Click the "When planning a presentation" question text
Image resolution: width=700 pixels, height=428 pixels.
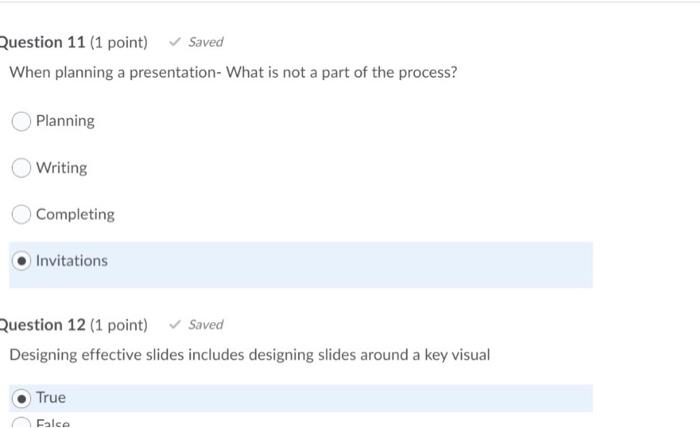pos(233,73)
